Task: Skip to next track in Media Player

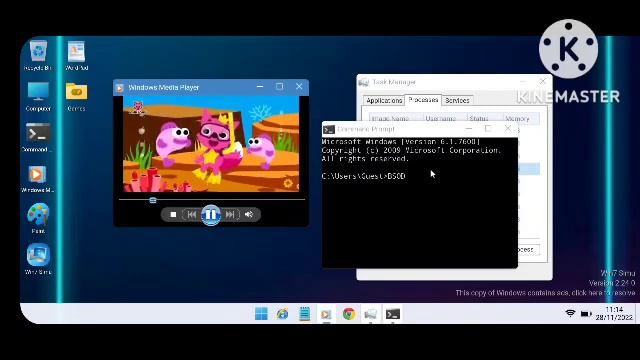Action: 230,214
